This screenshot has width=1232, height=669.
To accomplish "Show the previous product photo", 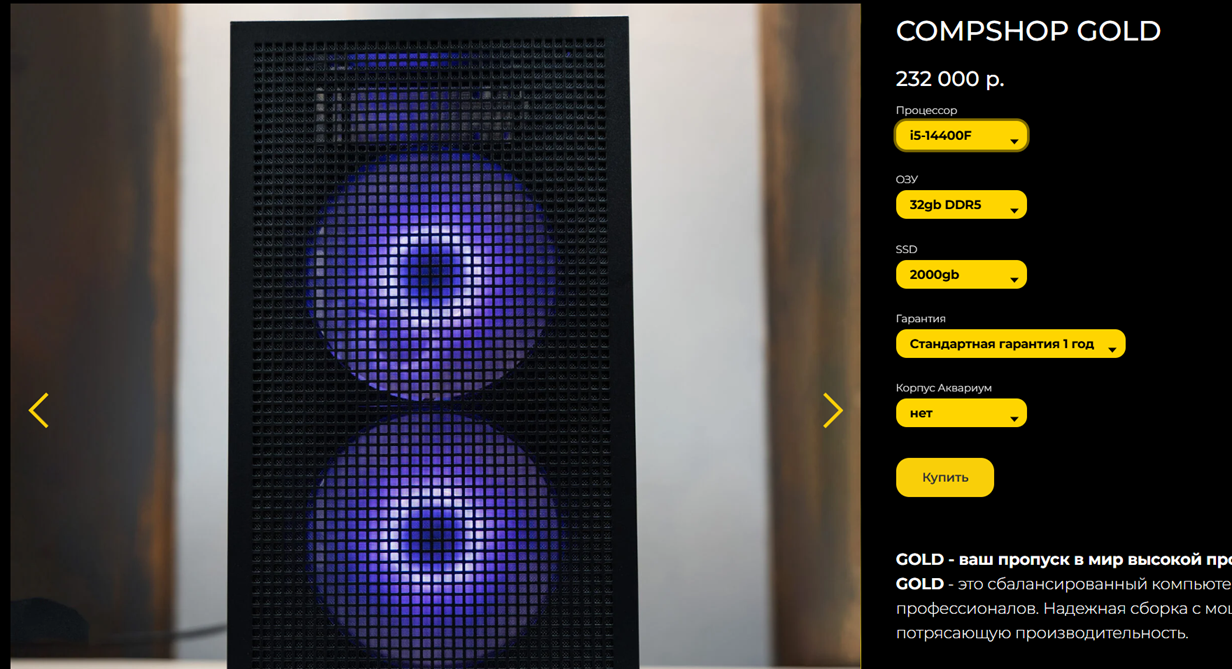I will [x=38, y=410].
